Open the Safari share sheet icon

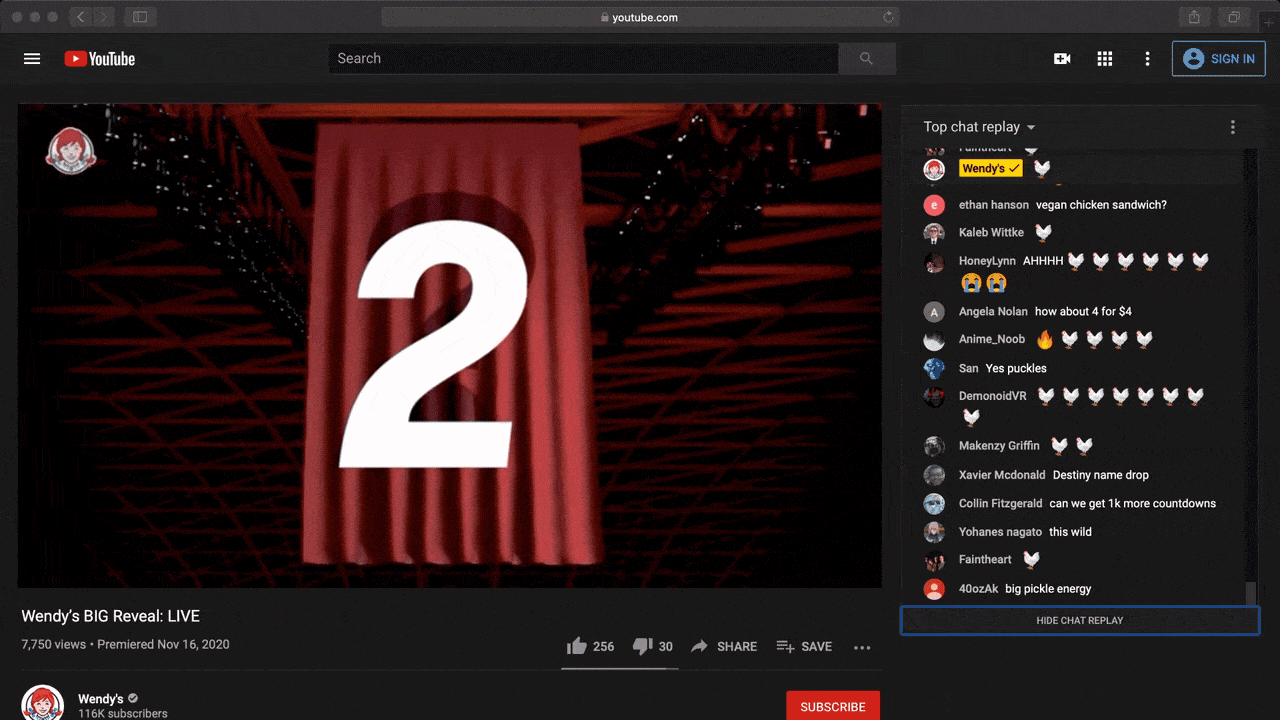1194,17
